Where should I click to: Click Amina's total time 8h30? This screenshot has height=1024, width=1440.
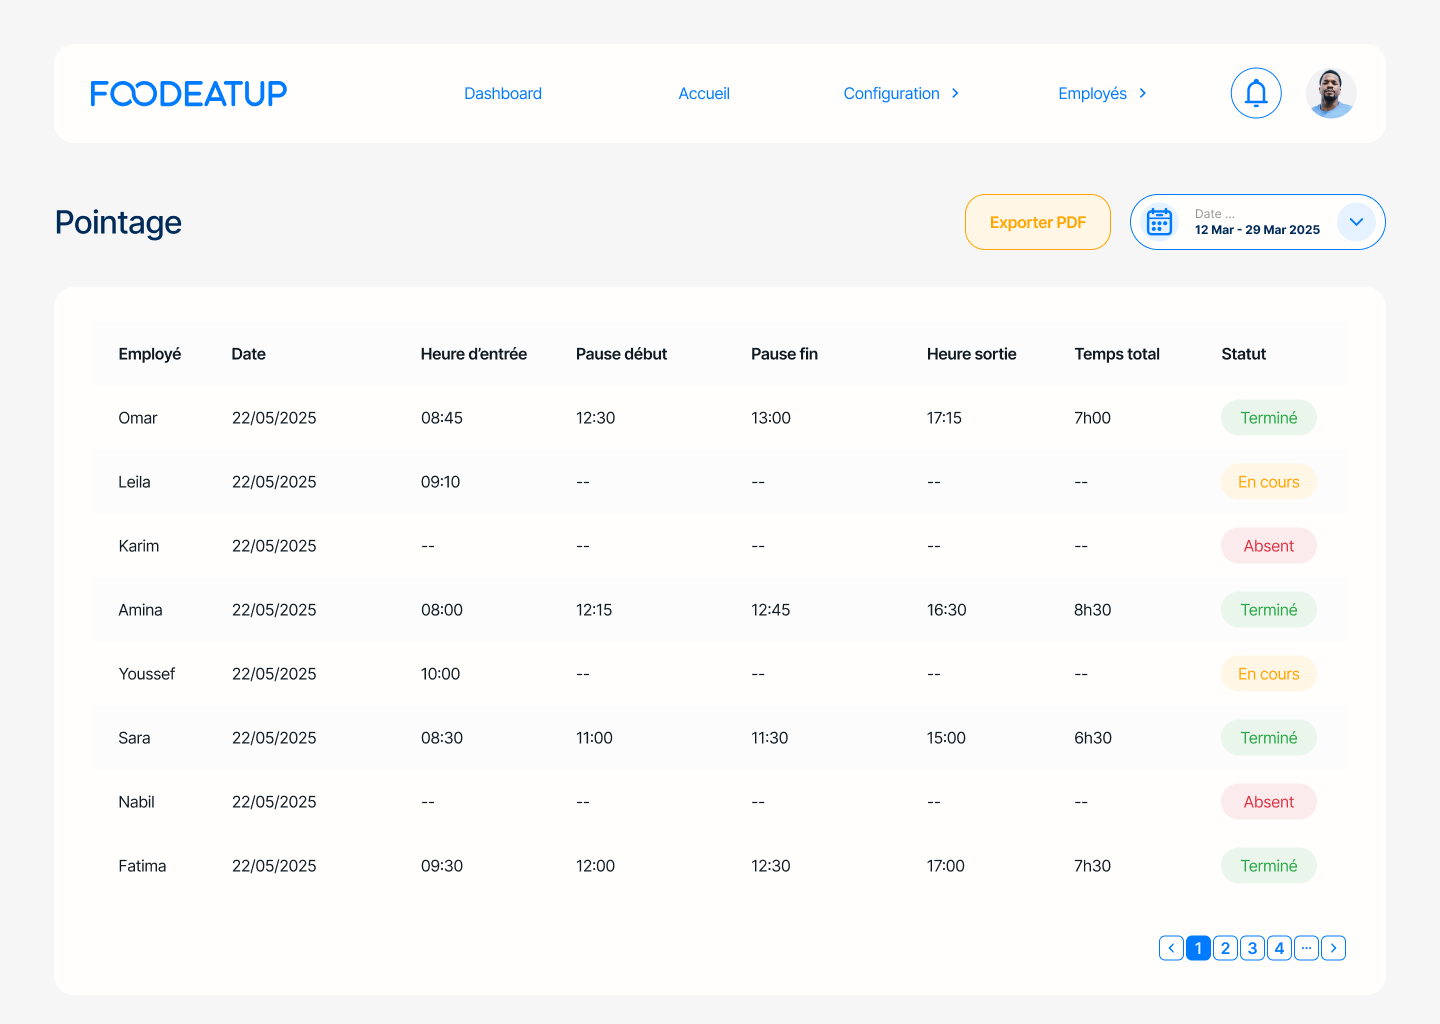pos(1092,610)
